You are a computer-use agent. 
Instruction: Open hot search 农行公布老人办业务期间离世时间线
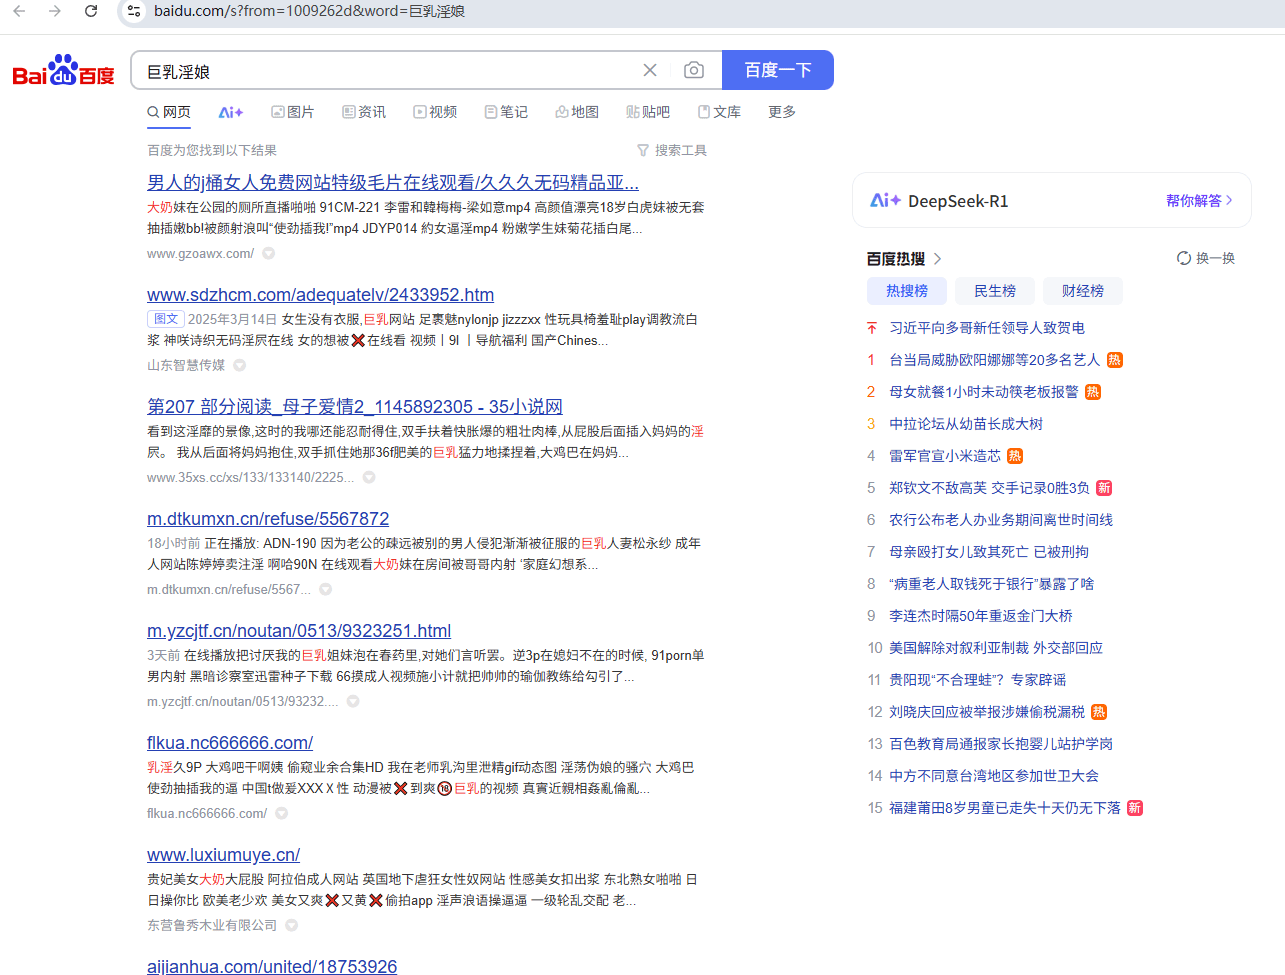click(x=1001, y=520)
